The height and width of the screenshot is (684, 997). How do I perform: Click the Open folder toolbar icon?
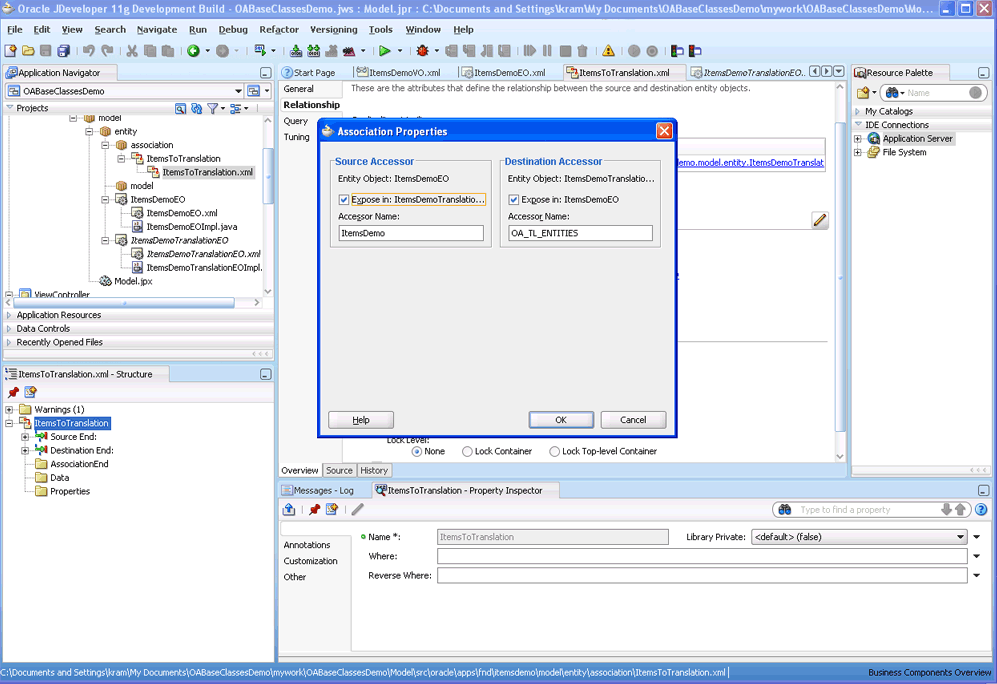28,51
